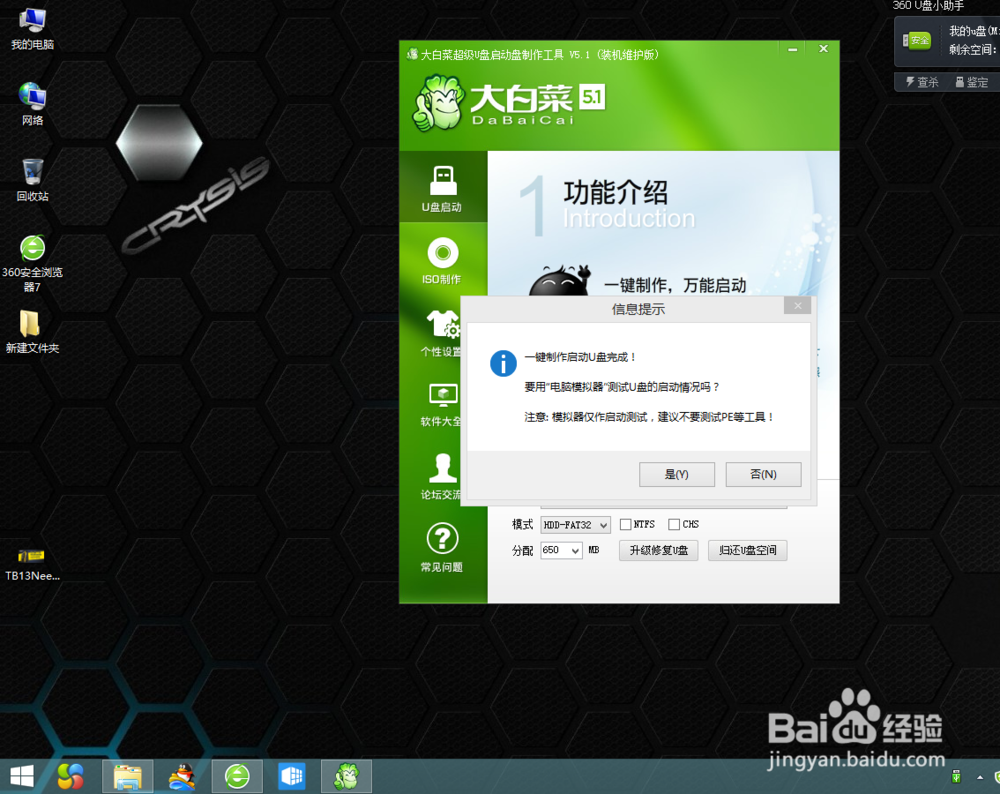Viewport: 1000px width, 794px height.
Task: Open 我的电脑 desktop icon
Action: click(x=32, y=29)
